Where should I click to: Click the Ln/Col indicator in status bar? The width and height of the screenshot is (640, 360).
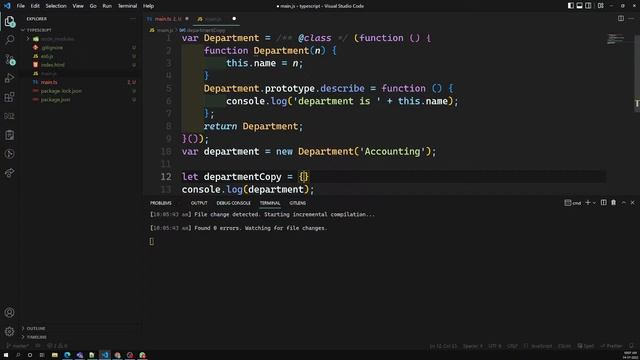[x=443, y=346]
